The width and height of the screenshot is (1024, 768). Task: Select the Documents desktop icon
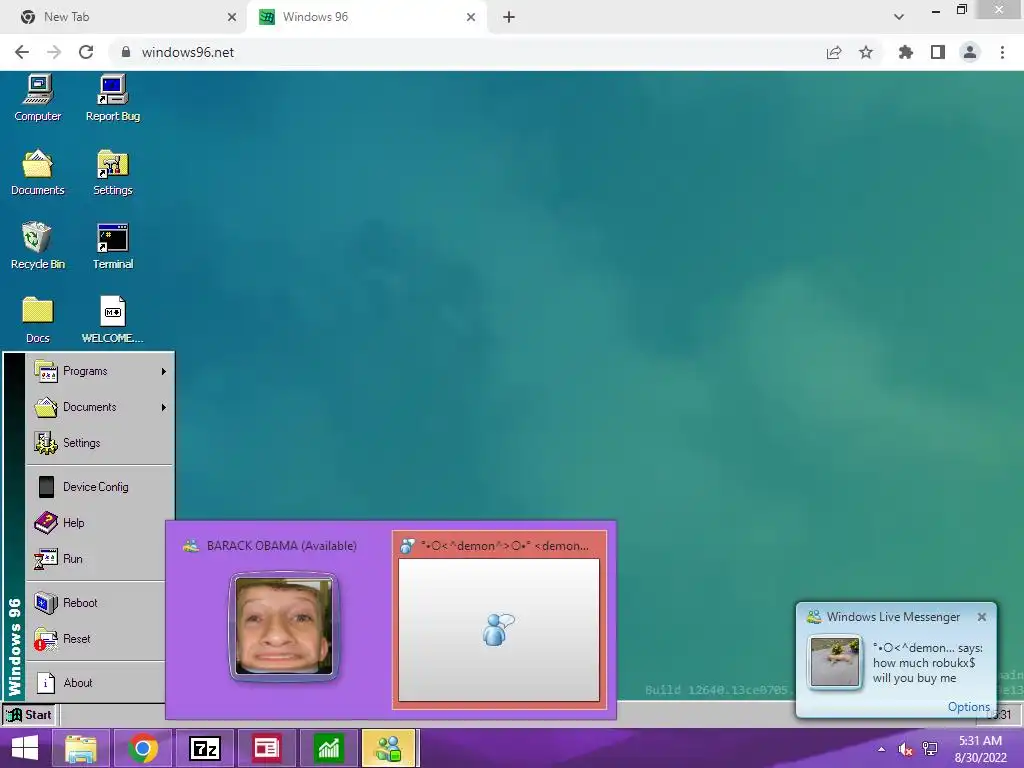[x=37, y=172]
